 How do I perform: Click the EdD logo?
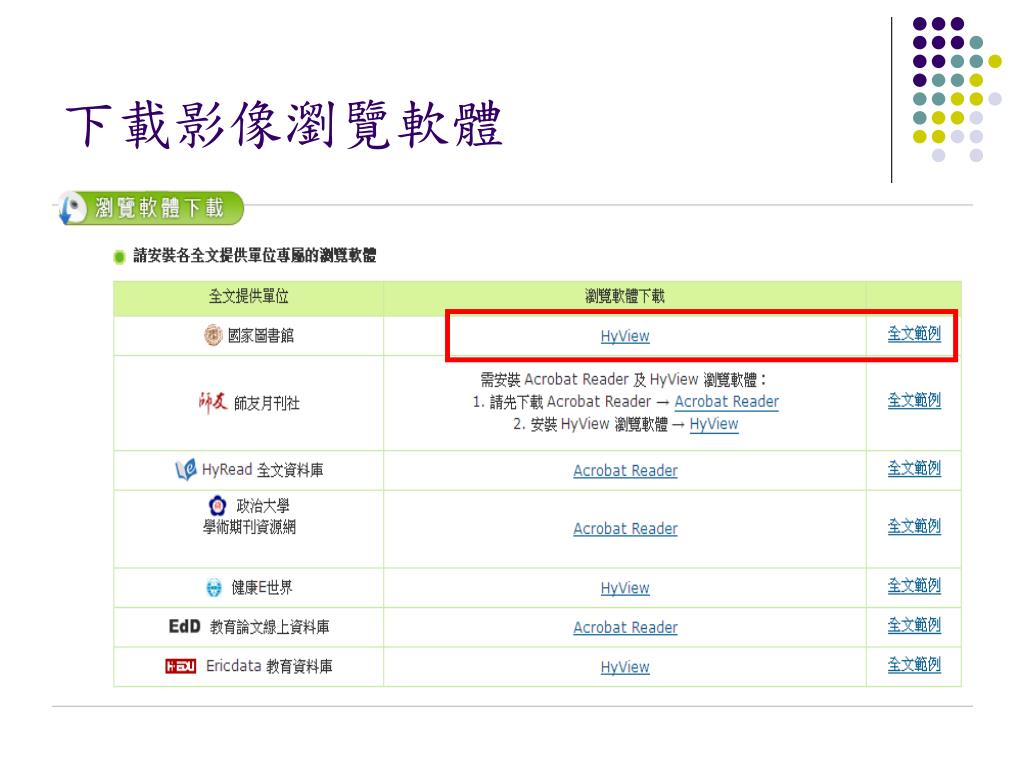tap(184, 627)
